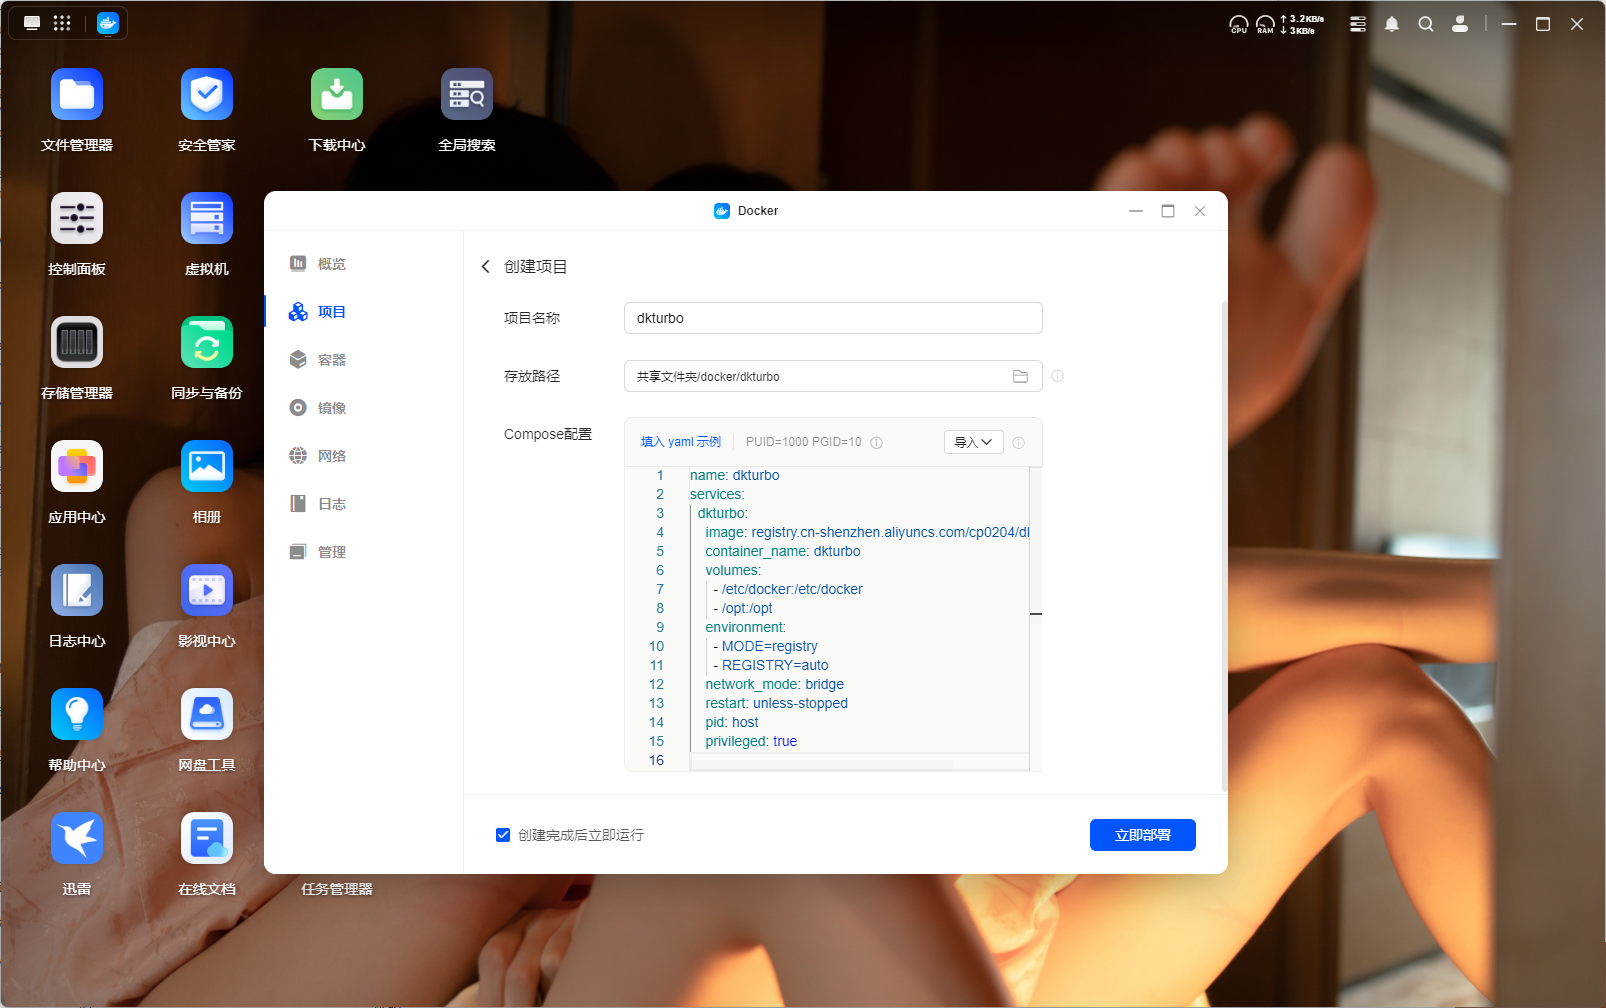Click '- MODE=registry' environment line
This screenshot has height=1008, width=1606.
coord(765,646)
